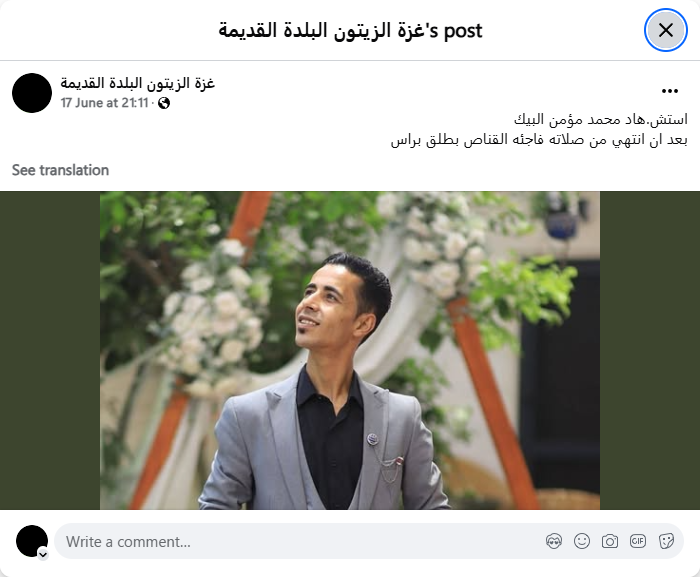Open the emoji picker smiley icon
This screenshot has width=700, height=577.
click(x=582, y=541)
